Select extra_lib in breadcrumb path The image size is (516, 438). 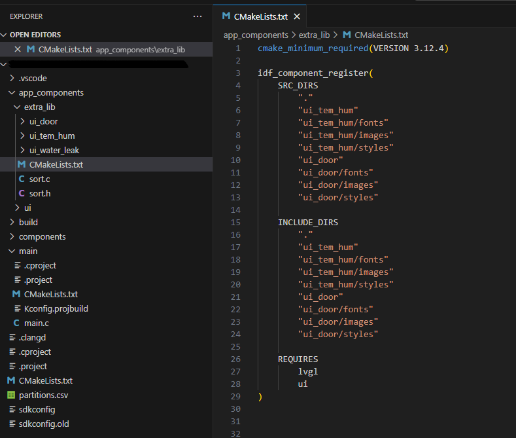point(314,35)
